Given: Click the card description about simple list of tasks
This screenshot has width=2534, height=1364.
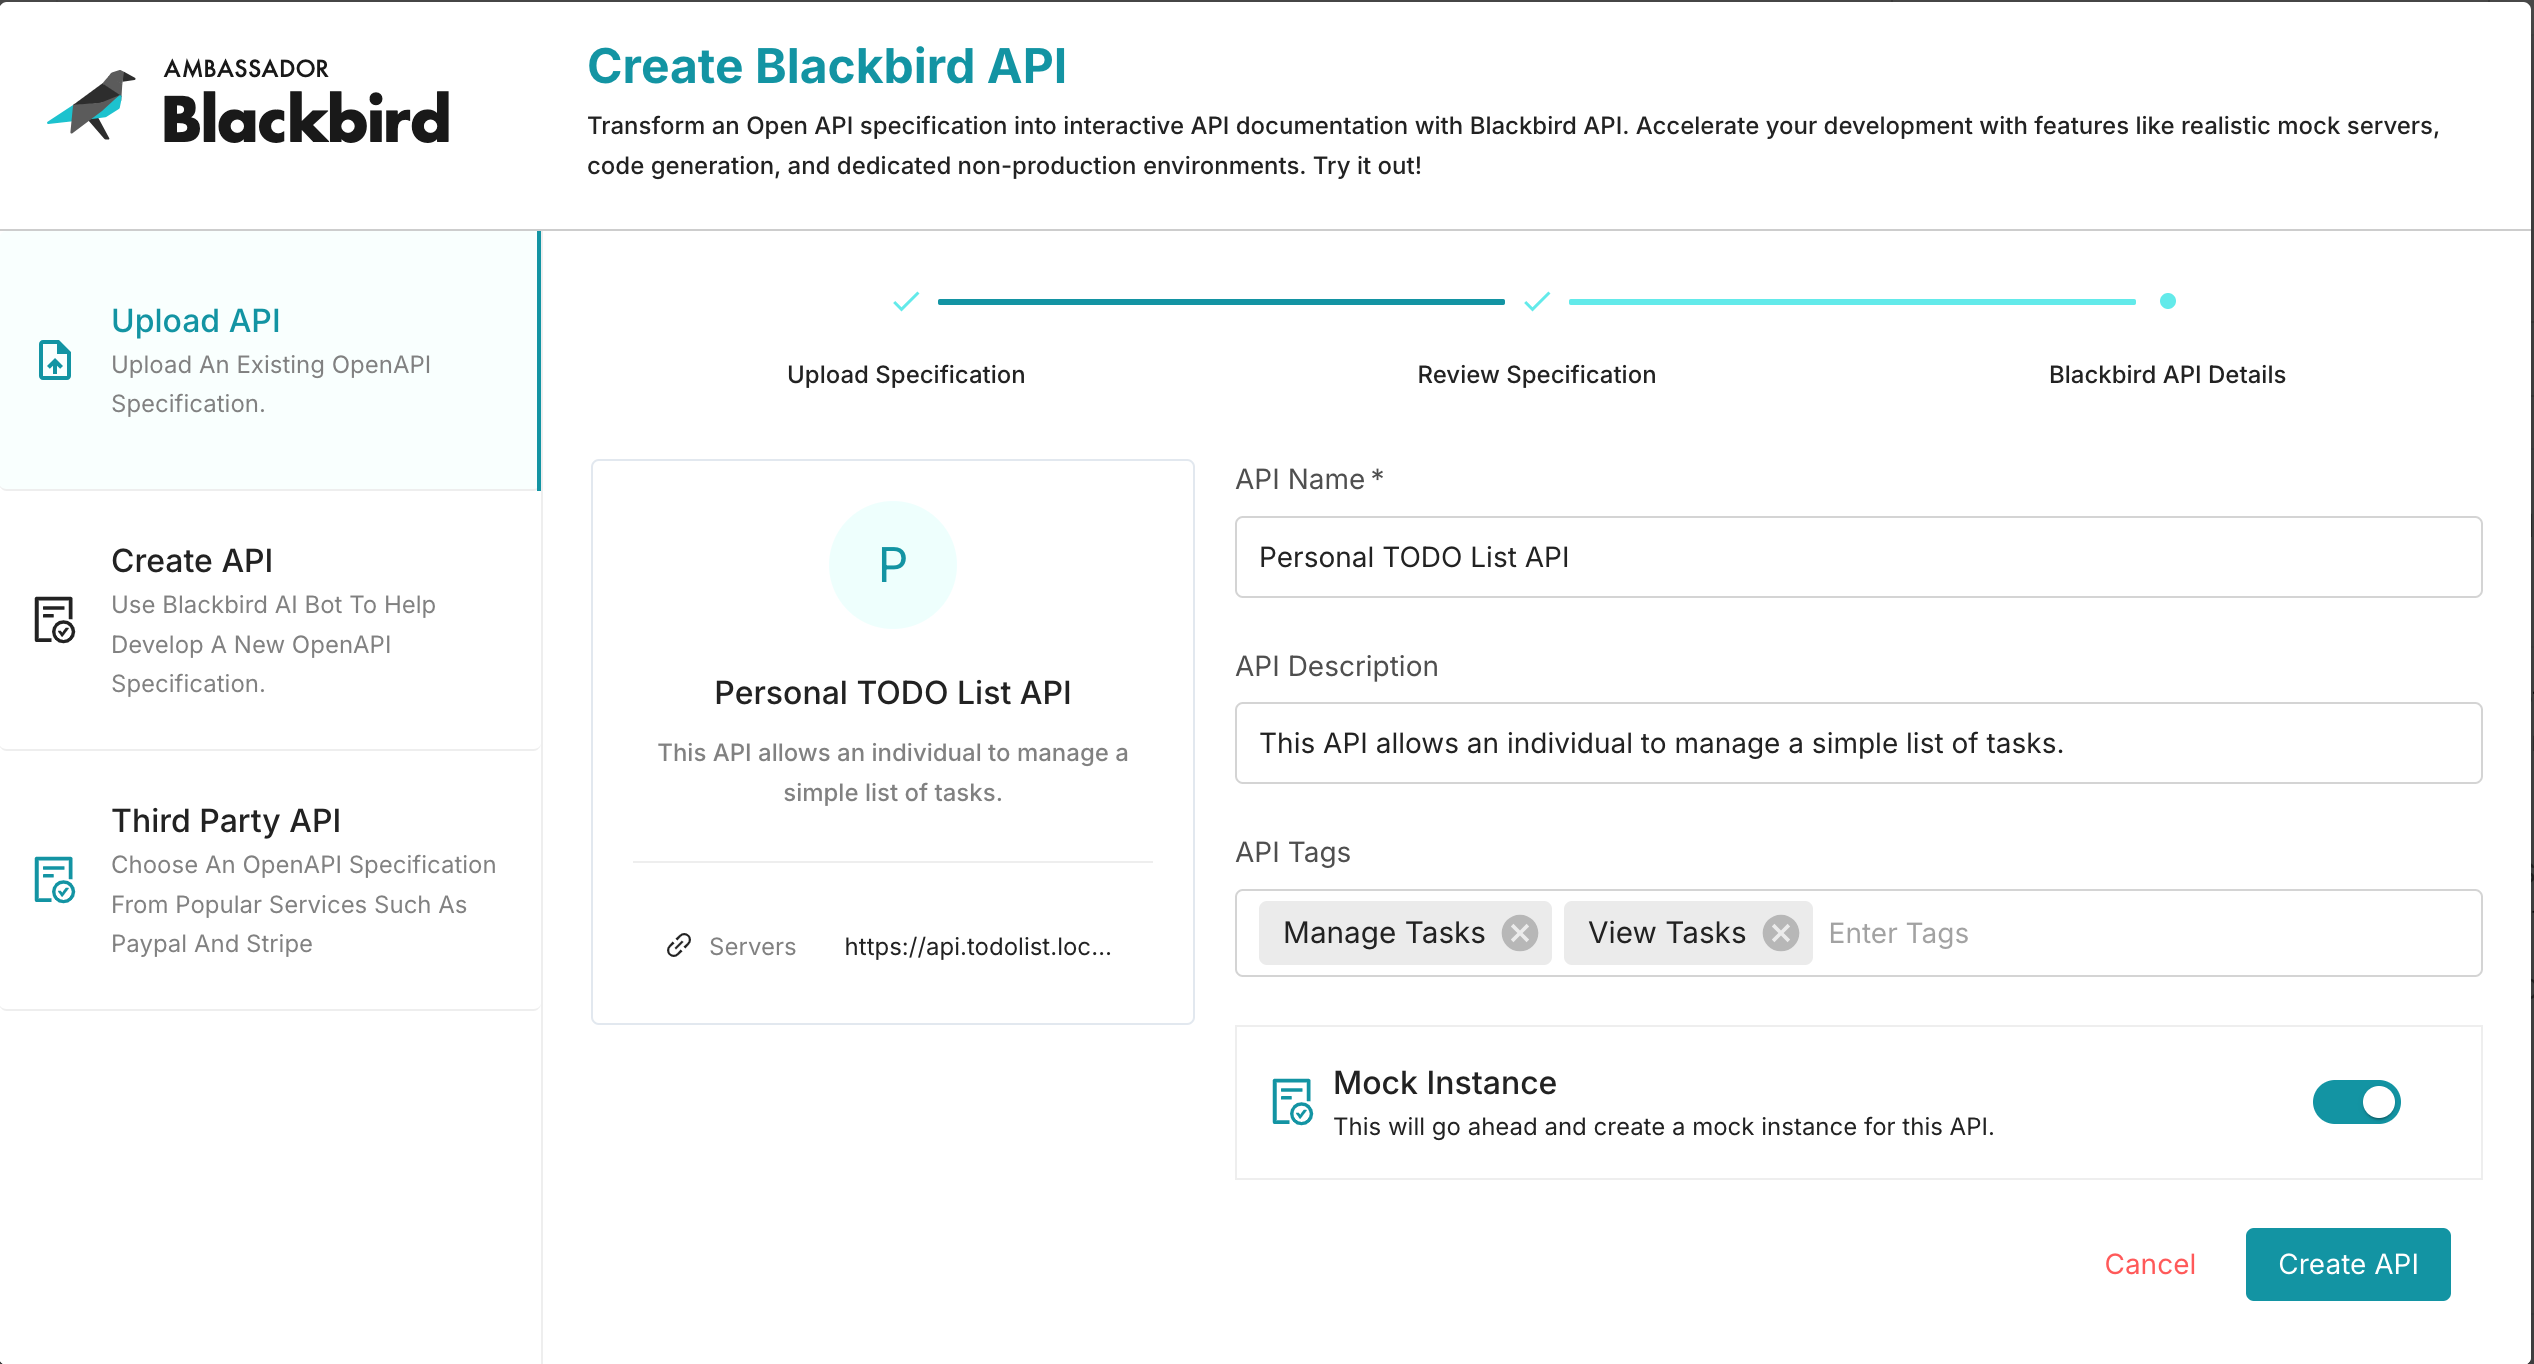Looking at the screenshot, I should (x=892, y=773).
